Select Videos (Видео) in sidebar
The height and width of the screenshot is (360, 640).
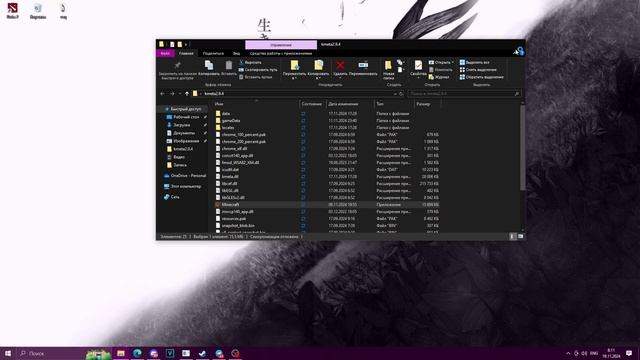click(x=176, y=157)
